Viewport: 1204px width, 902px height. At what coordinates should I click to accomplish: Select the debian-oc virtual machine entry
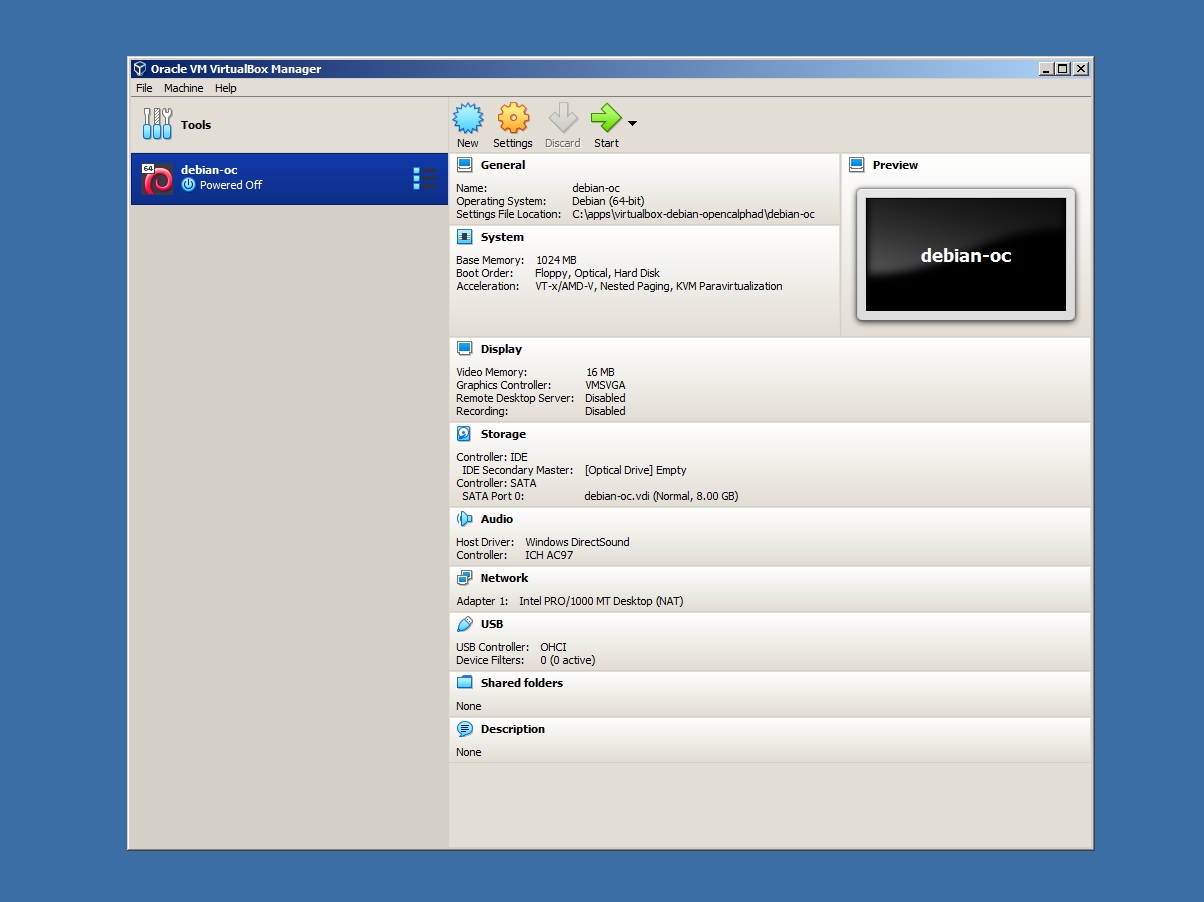point(289,179)
